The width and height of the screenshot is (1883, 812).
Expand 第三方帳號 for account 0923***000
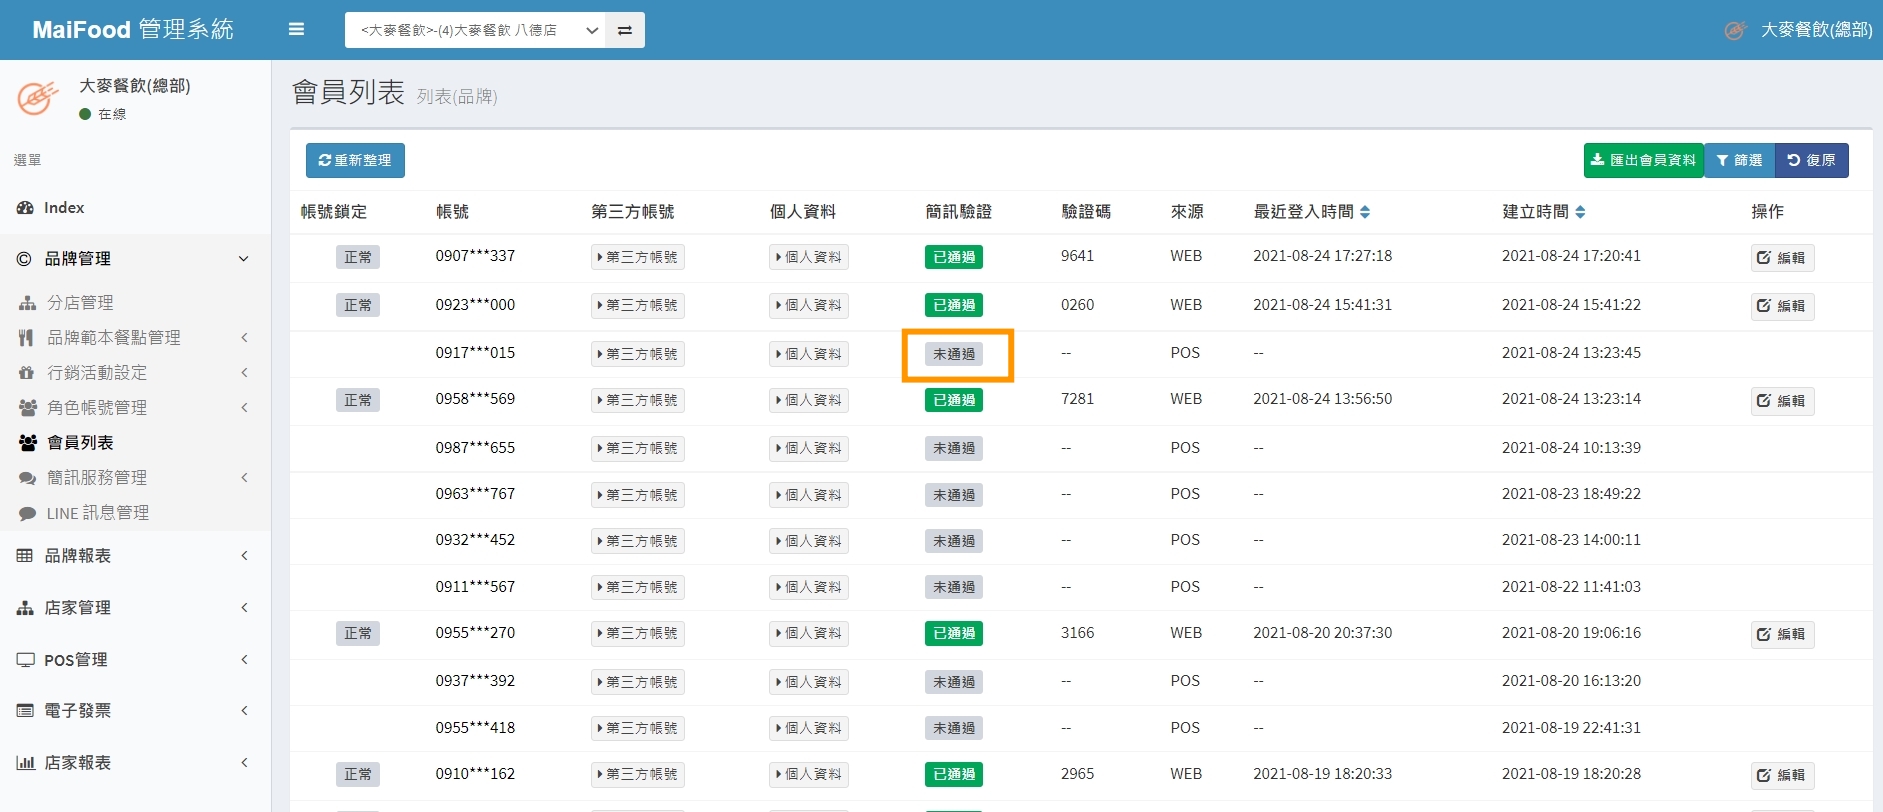(x=638, y=306)
